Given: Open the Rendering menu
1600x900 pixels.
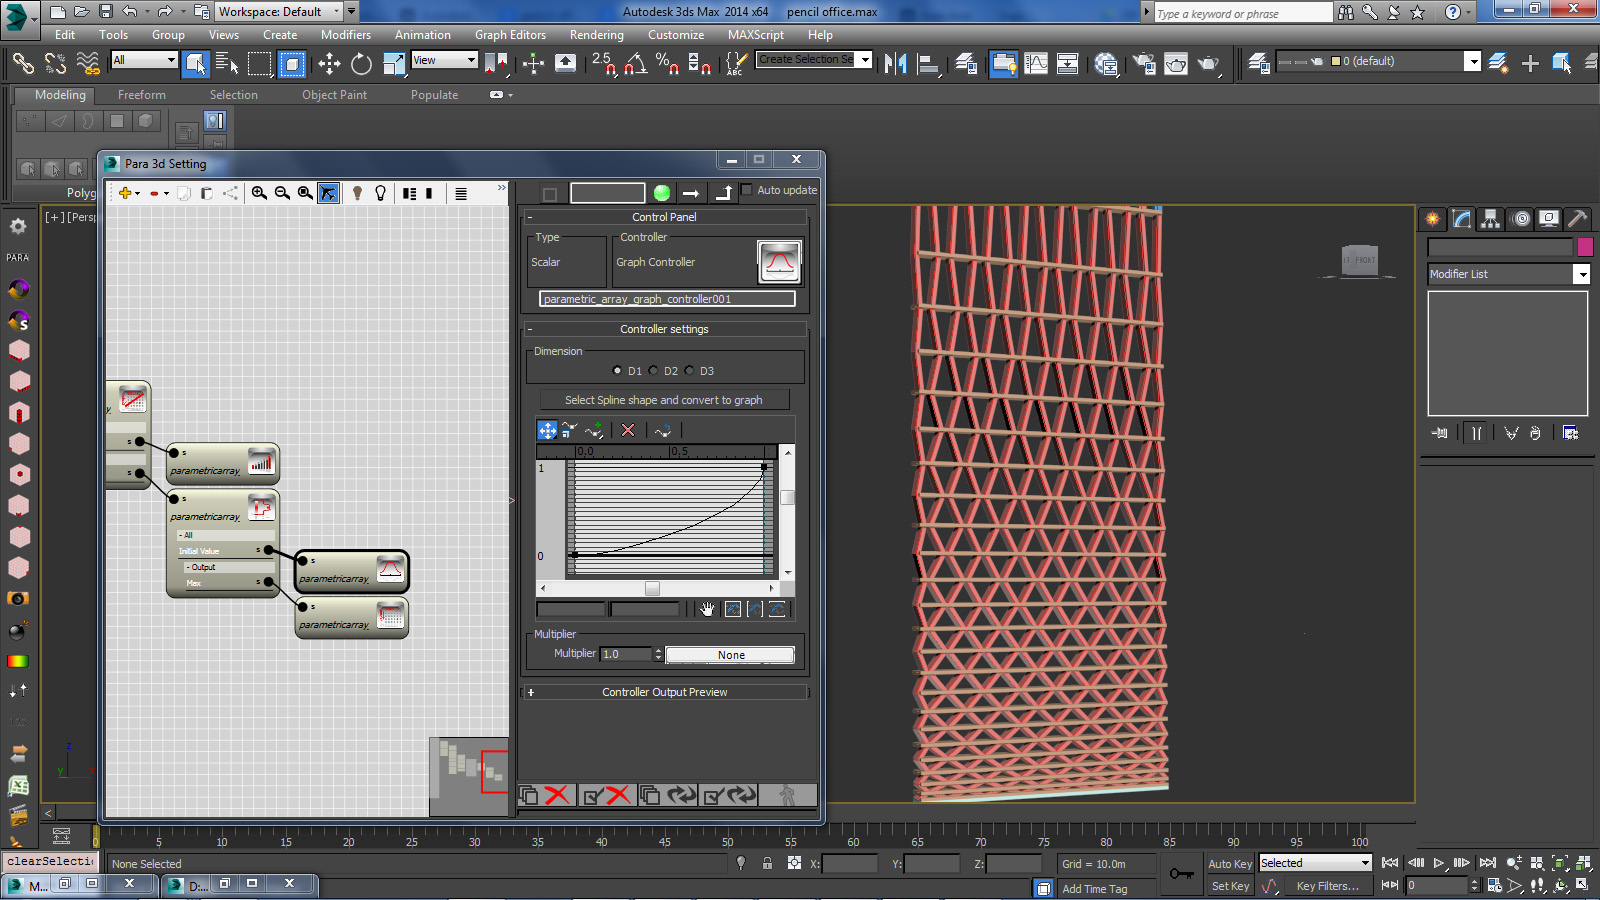Looking at the screenshot, I should (x=596, y=35).
